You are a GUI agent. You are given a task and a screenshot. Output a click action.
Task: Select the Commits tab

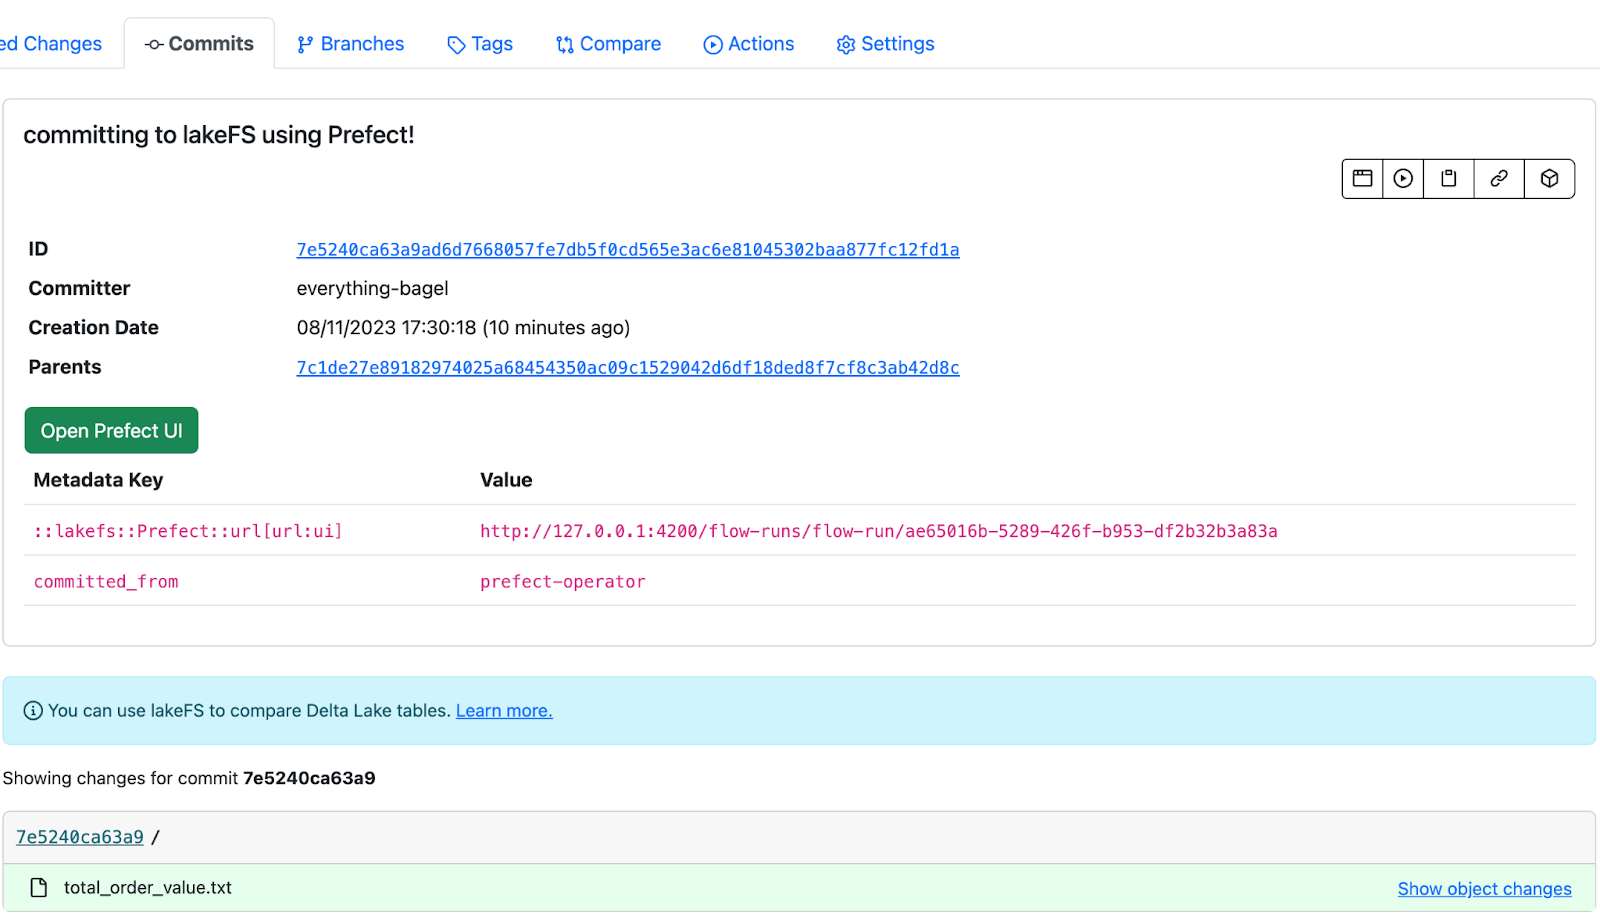coord(199,44)
